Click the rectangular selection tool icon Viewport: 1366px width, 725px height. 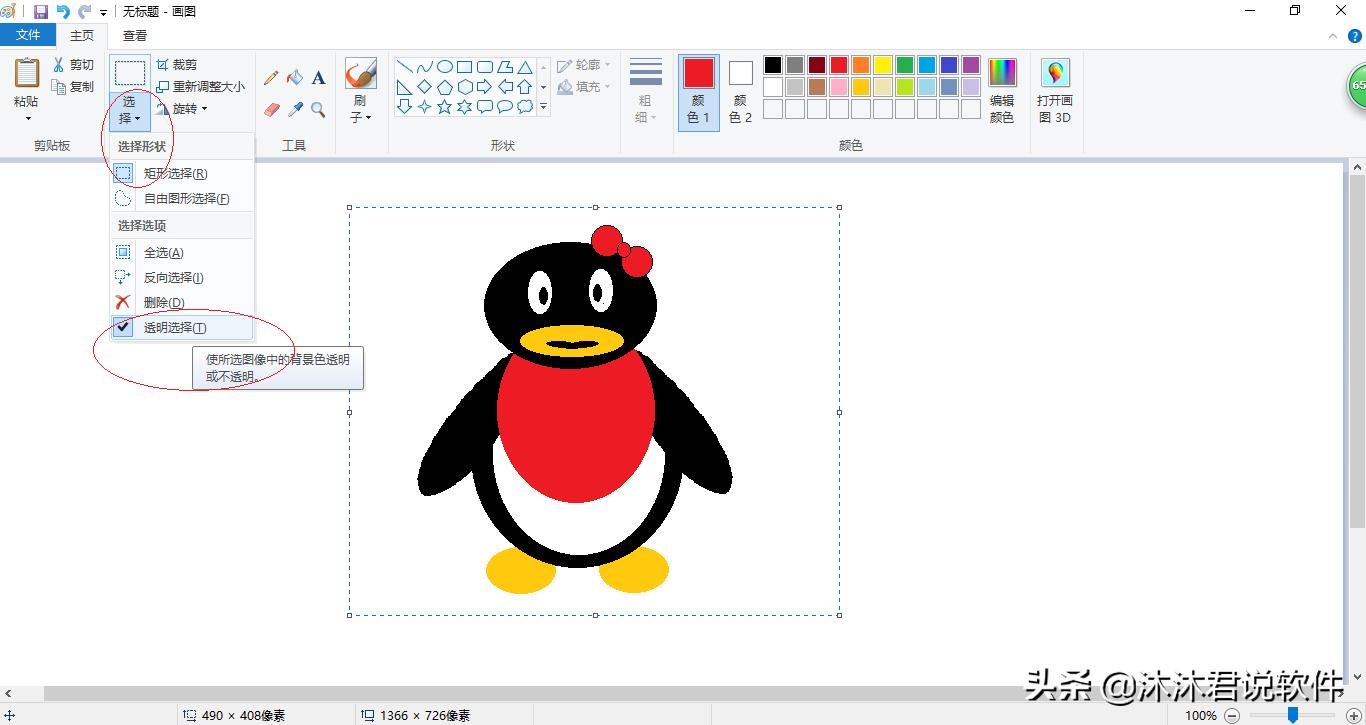pos(130,73)
